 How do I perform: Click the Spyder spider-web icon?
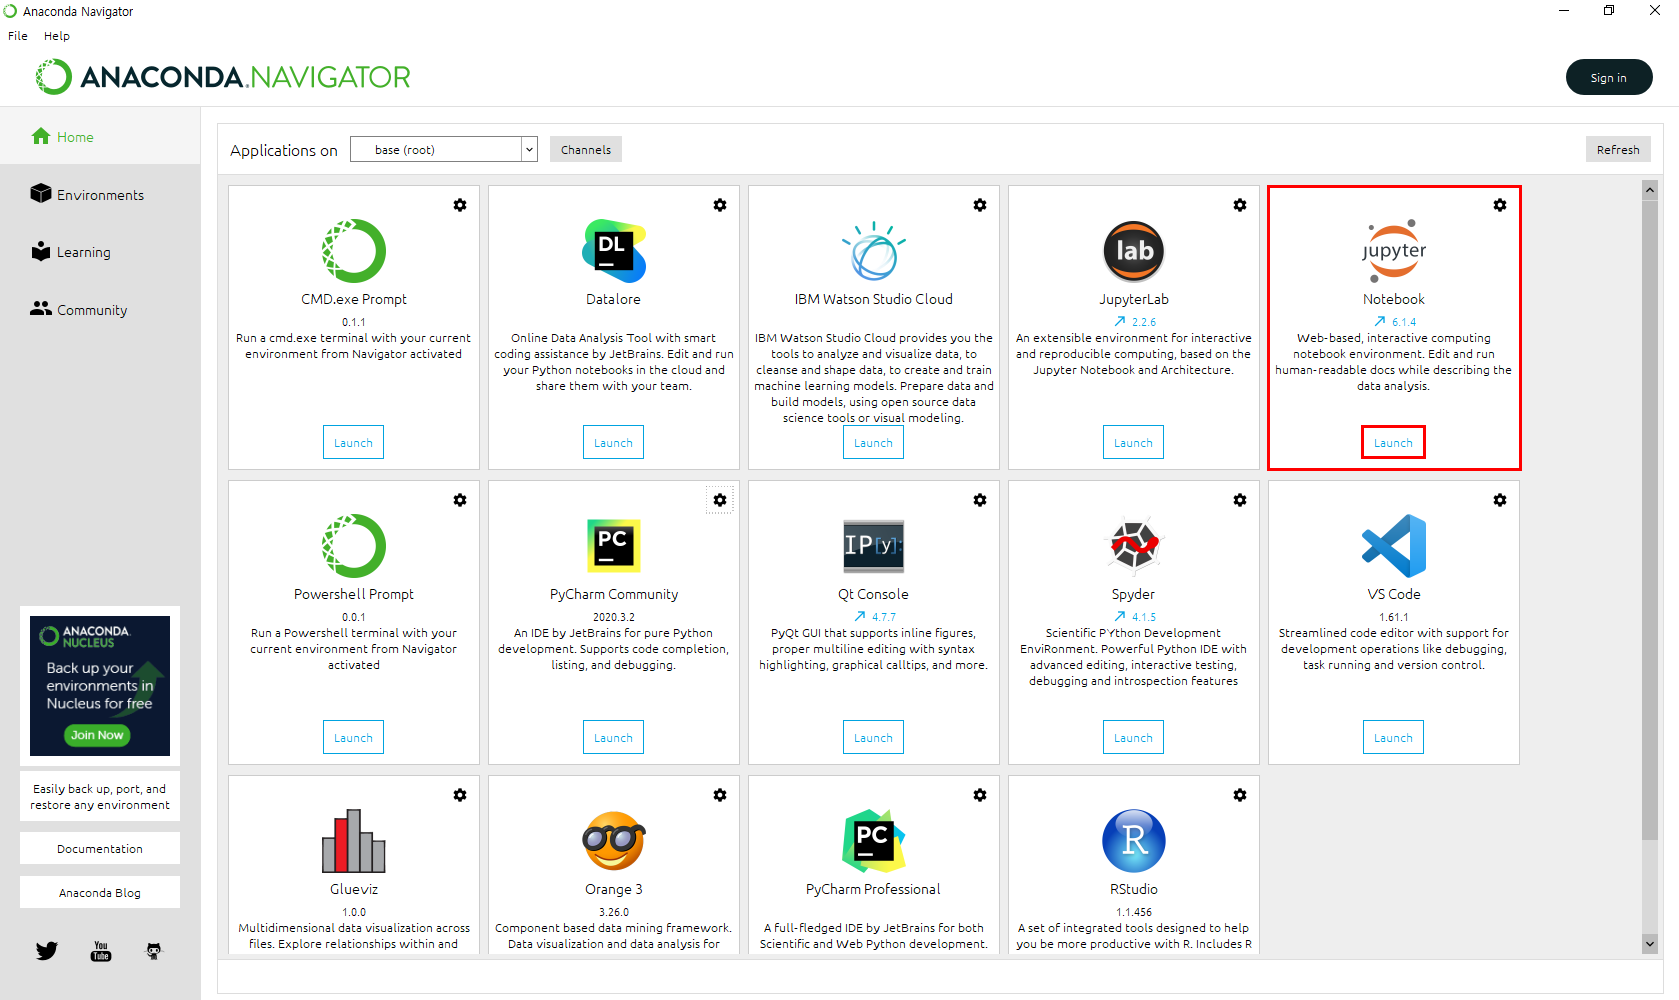coord(1134,546)
